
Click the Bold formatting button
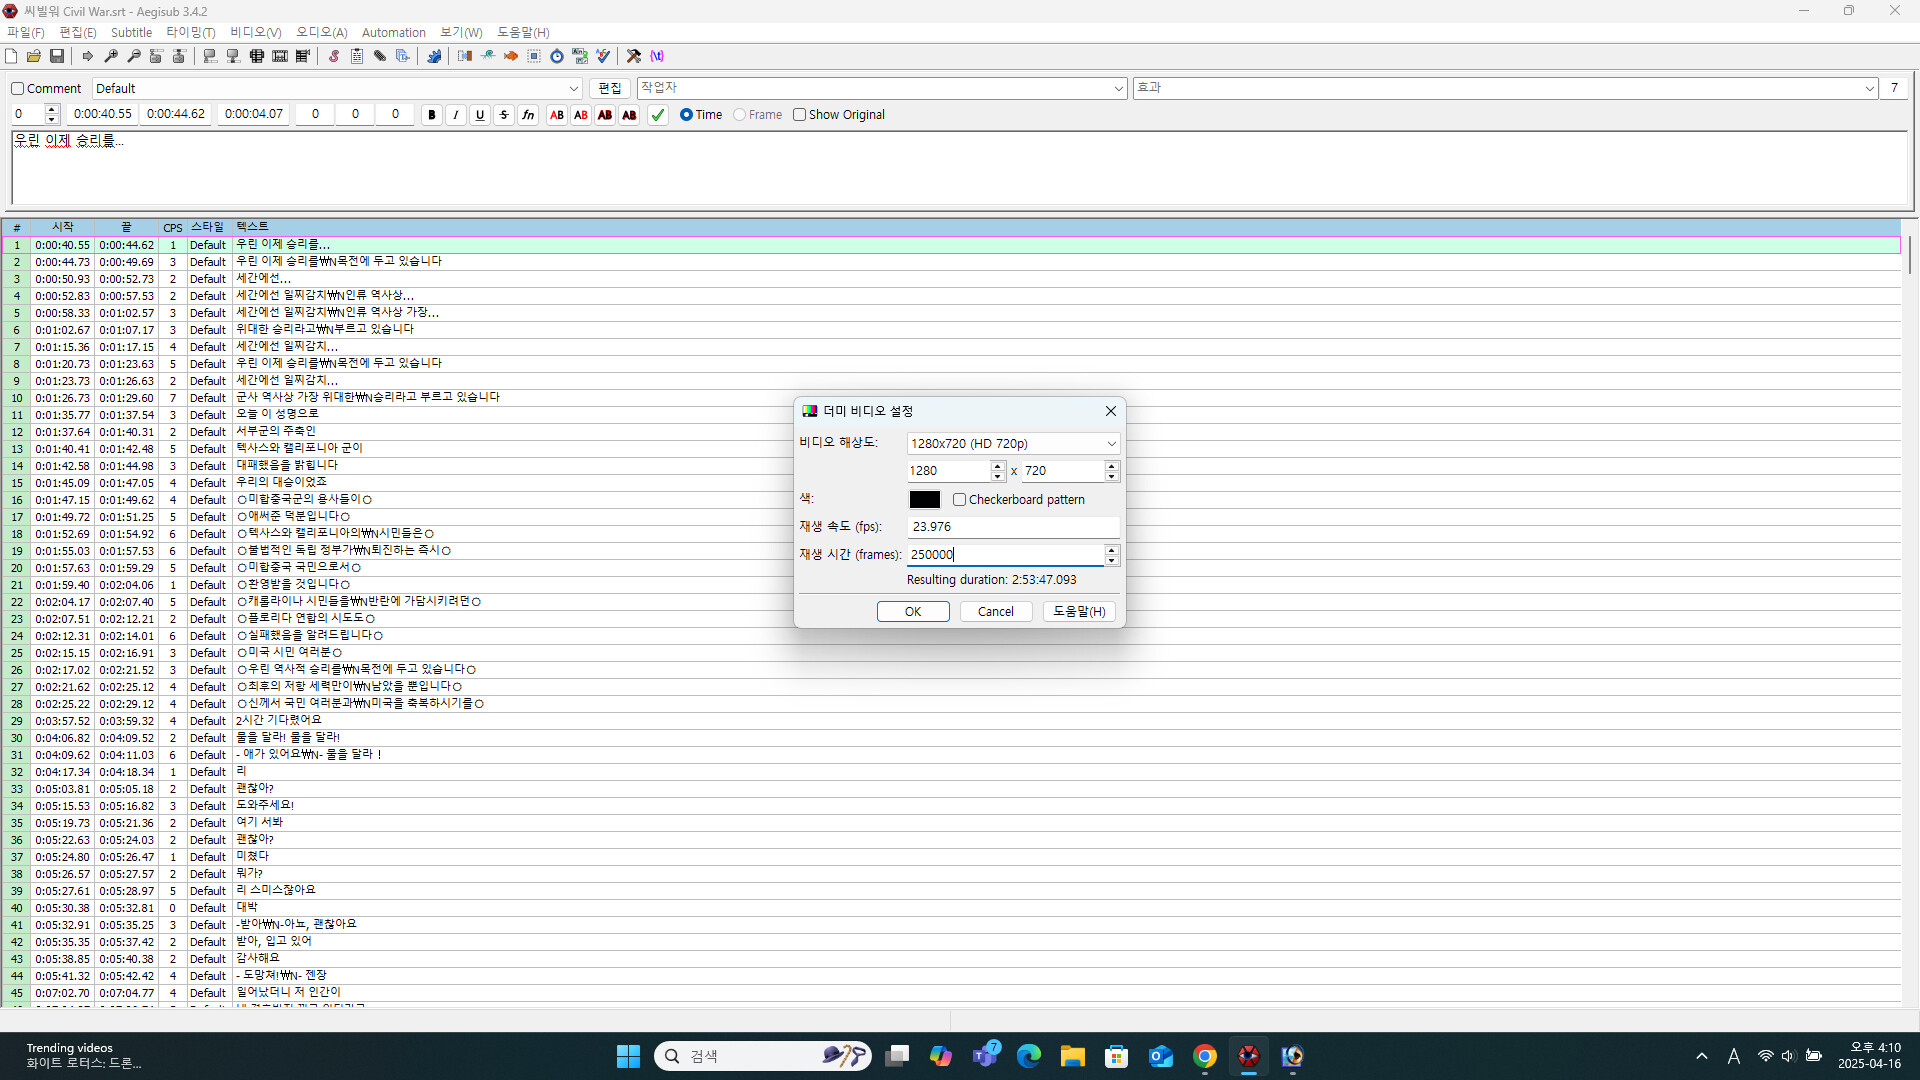click(432, 115)
